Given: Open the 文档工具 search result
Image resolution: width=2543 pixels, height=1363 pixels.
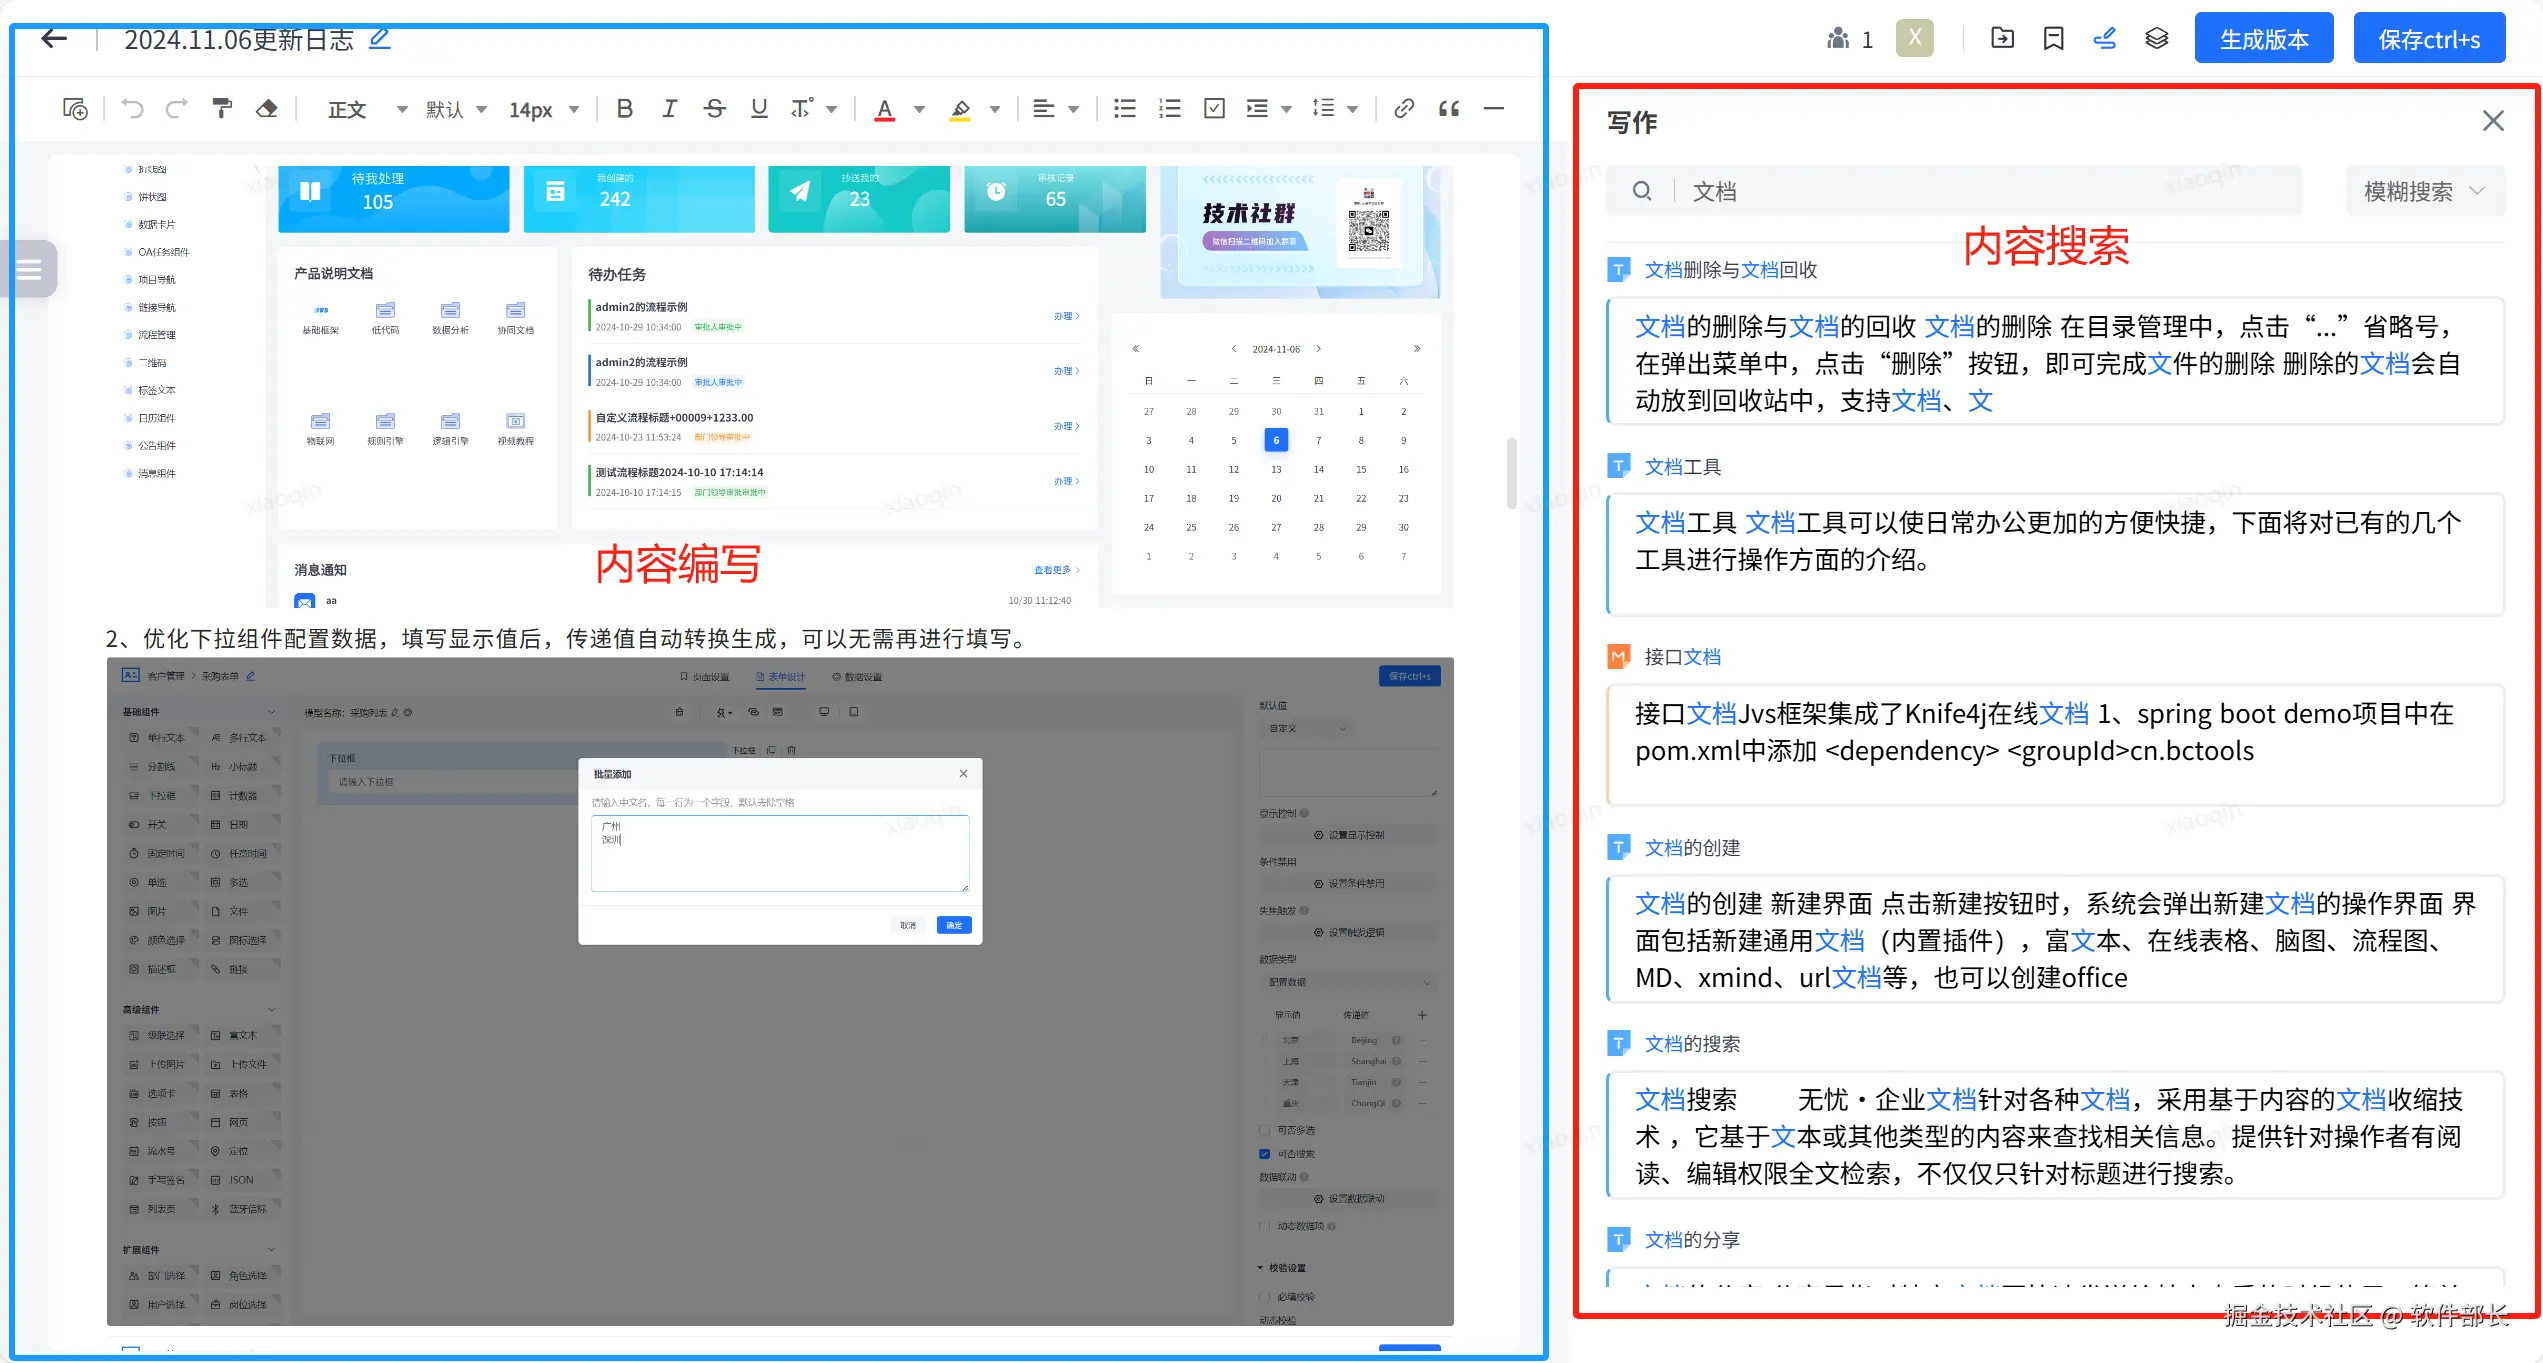Looking at the screenshot, I should [x=1682, y=467].
